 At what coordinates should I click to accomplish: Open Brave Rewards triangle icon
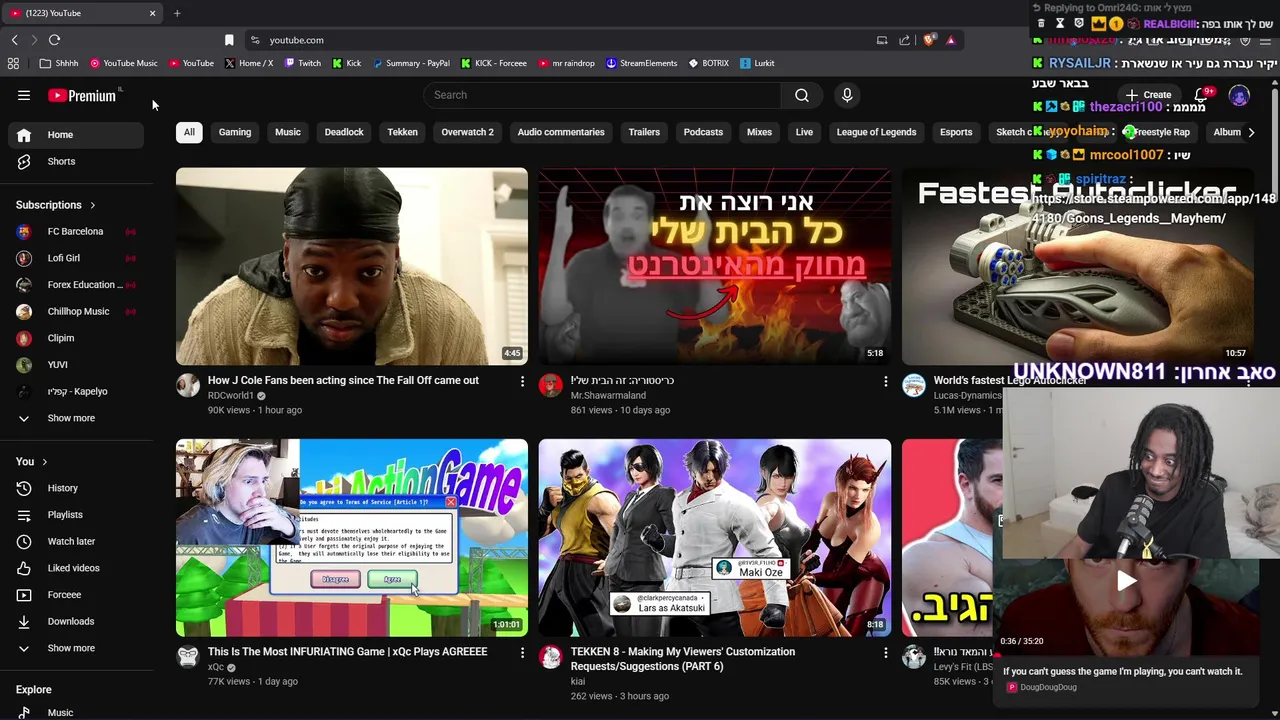click(x=950, y=40)
